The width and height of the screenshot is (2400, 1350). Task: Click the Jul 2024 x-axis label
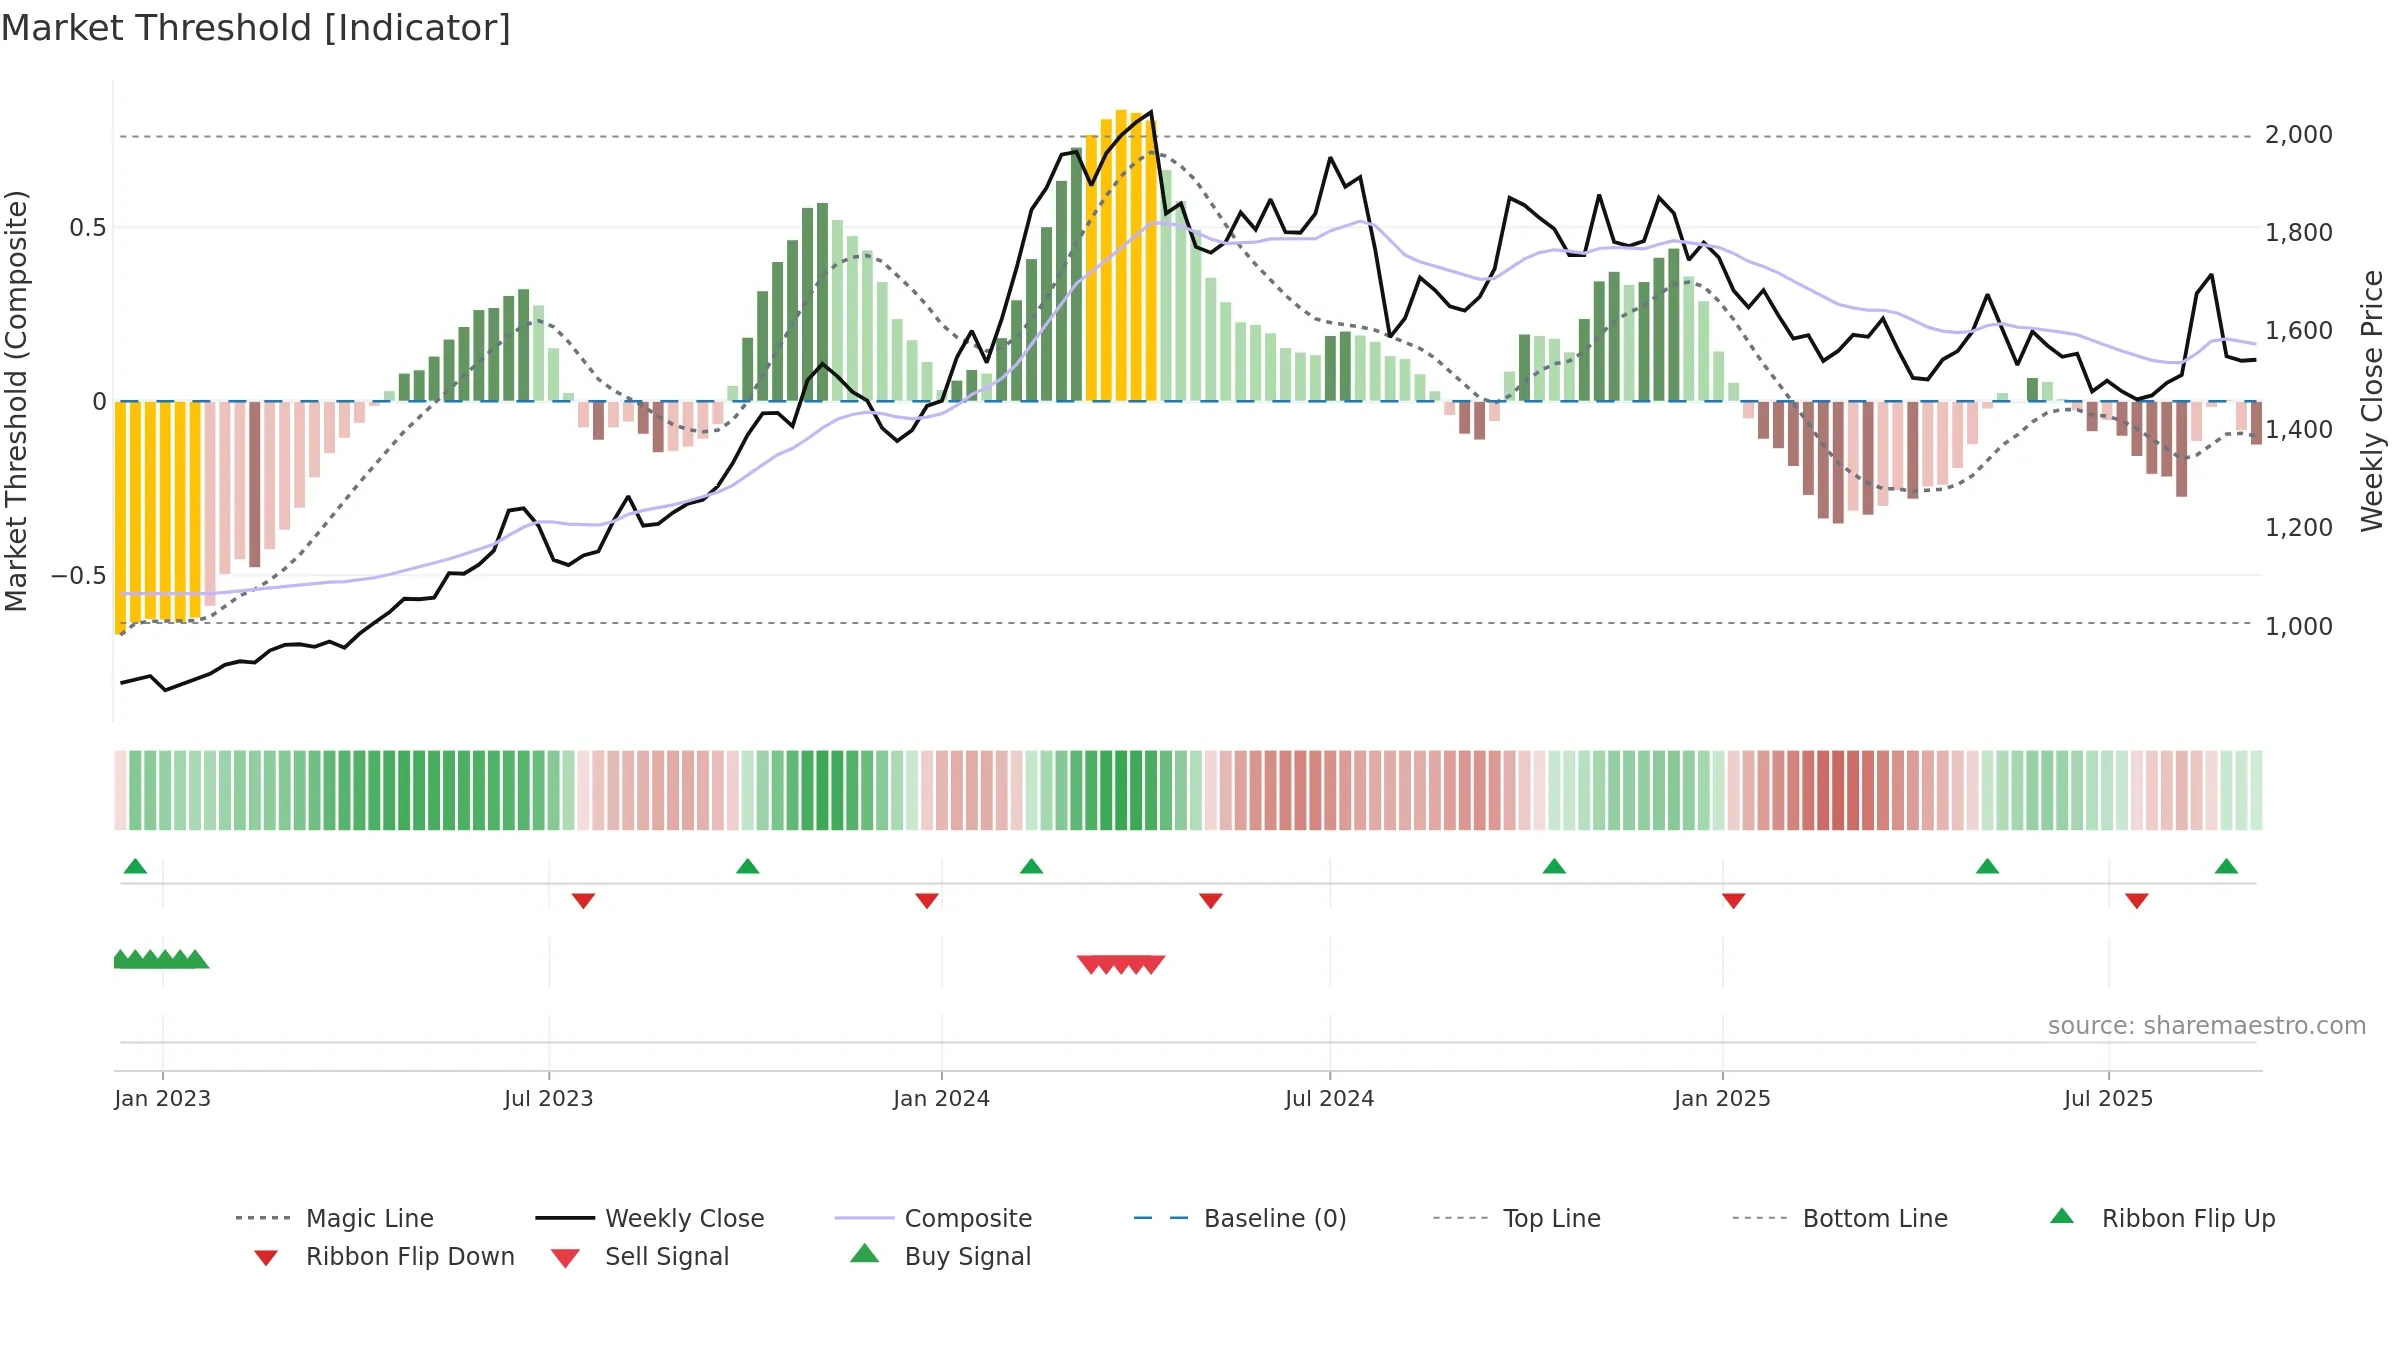click(1329, 1098)
